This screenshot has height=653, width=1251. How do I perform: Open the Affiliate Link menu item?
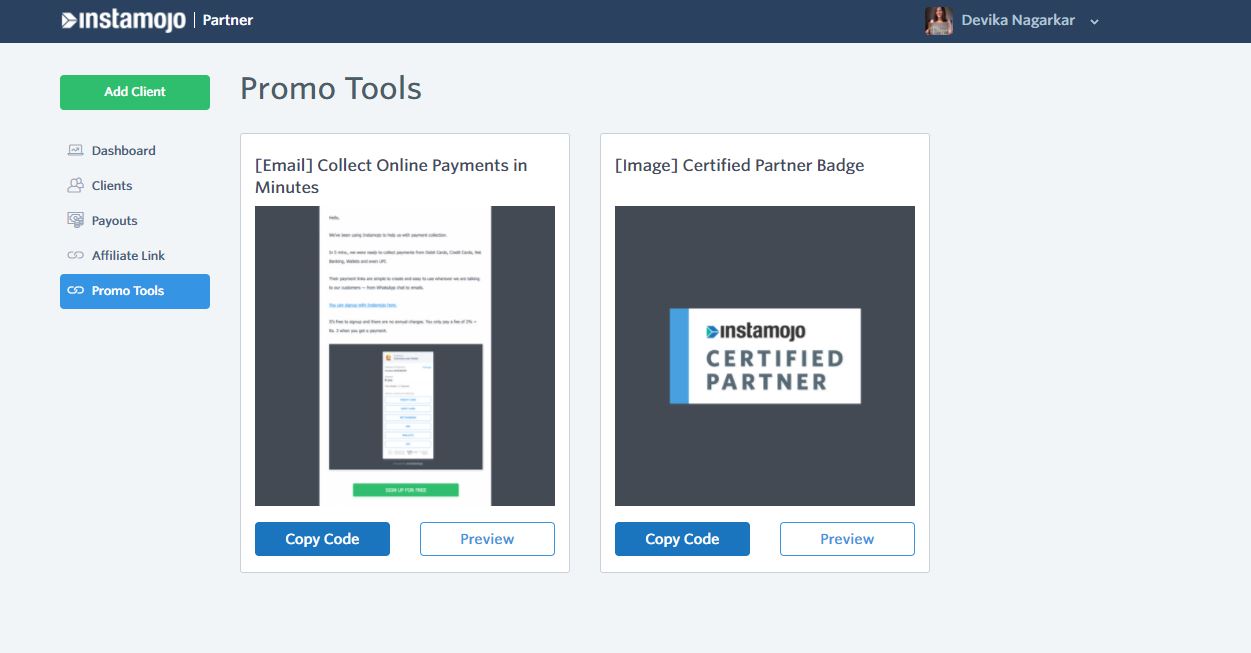click(x=135, y=255)
